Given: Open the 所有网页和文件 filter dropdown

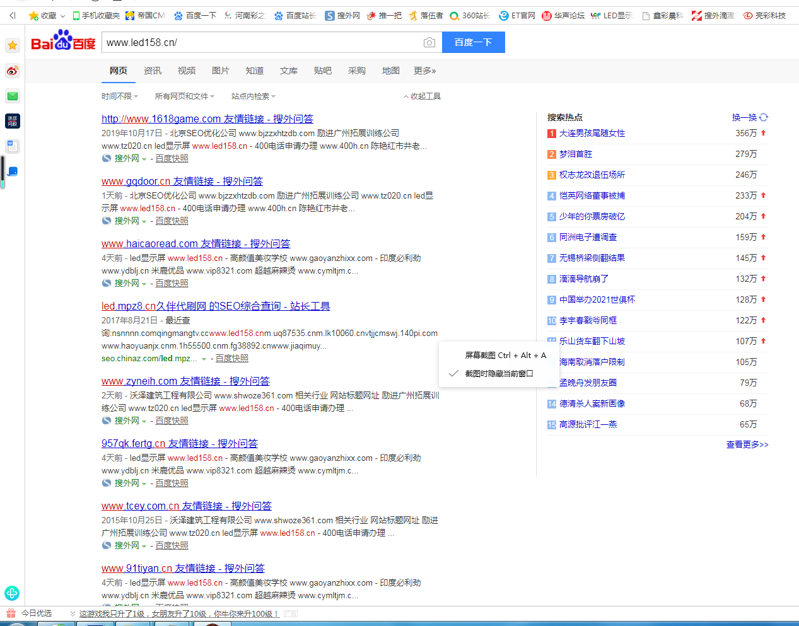Looking at the screenshot, I should 184,96.
